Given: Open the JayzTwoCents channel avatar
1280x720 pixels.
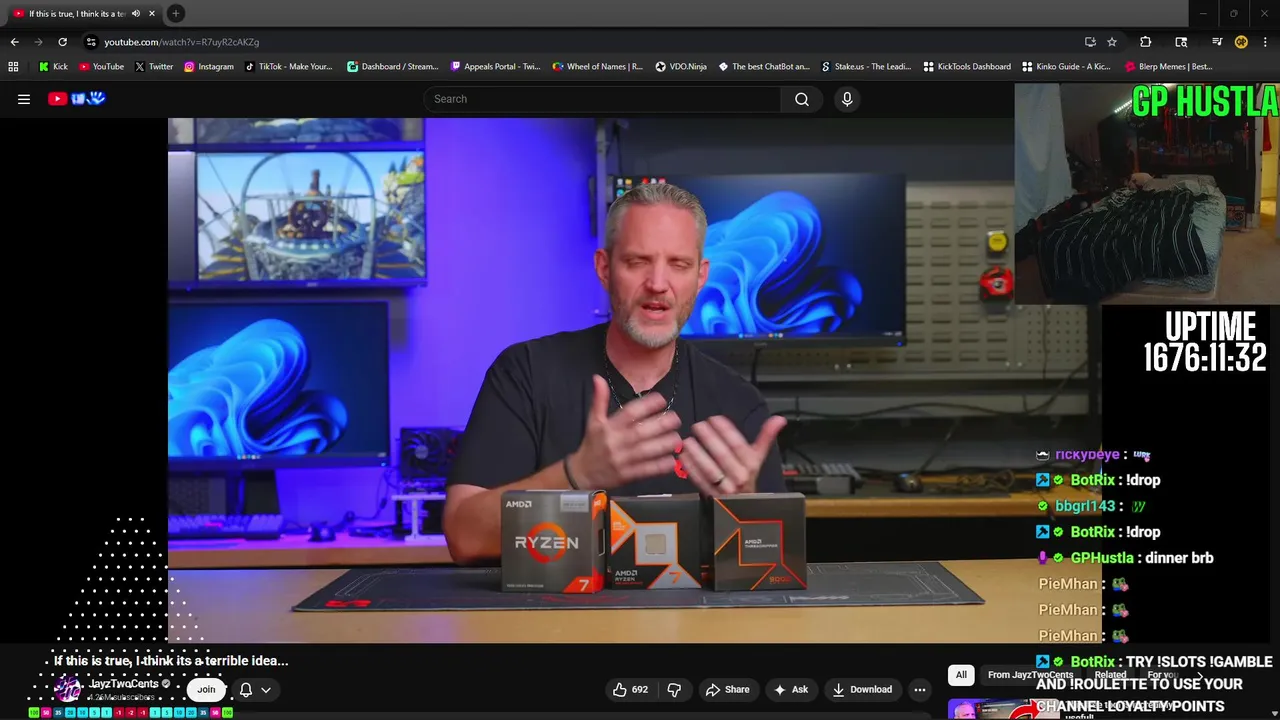Looking at the screenshot, I should pos(67,689).
